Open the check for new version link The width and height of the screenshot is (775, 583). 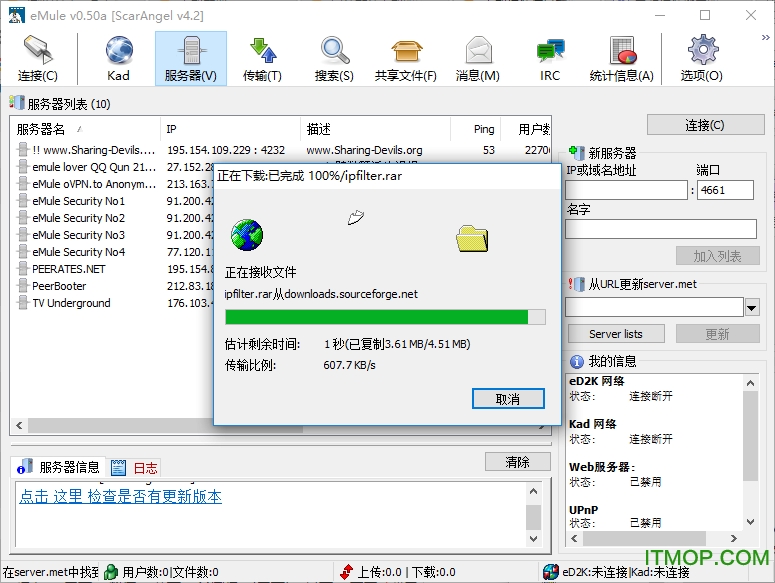pos(121,496)
